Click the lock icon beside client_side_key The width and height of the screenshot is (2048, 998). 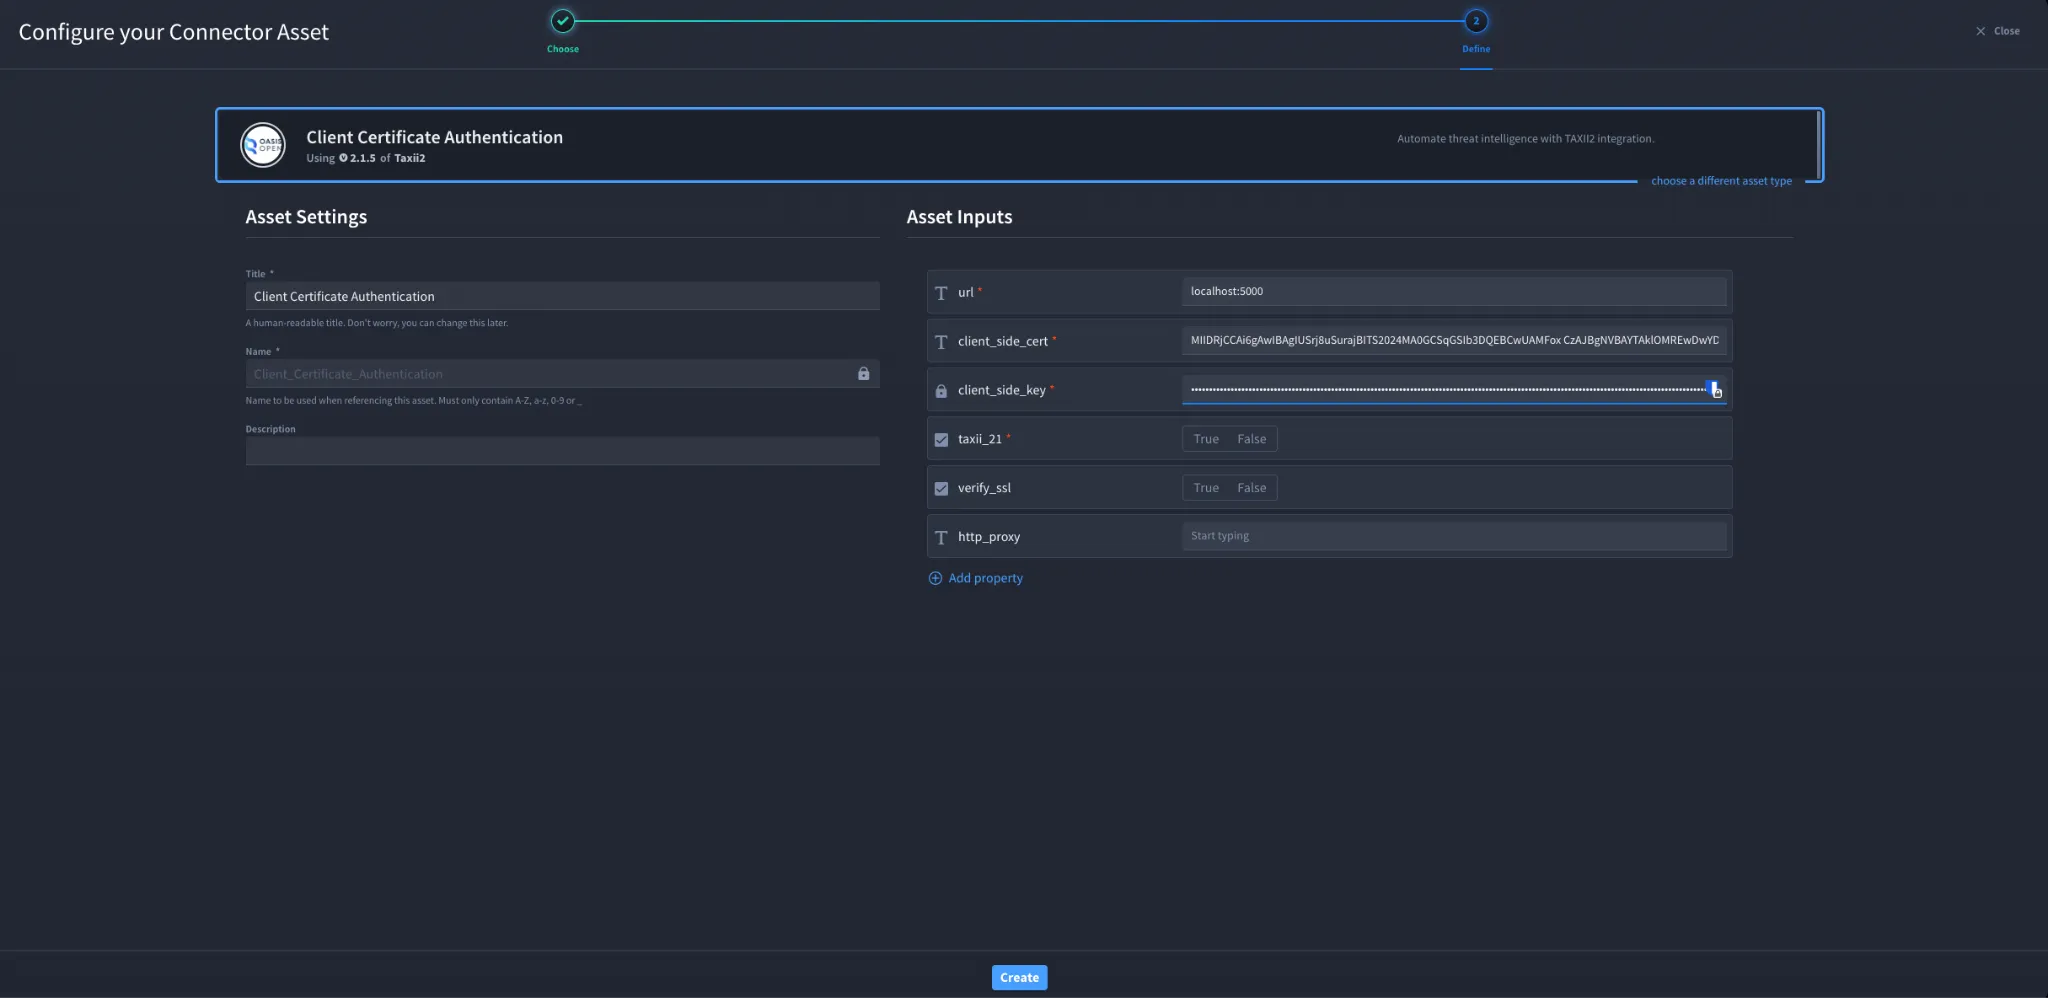click(941, 391)
